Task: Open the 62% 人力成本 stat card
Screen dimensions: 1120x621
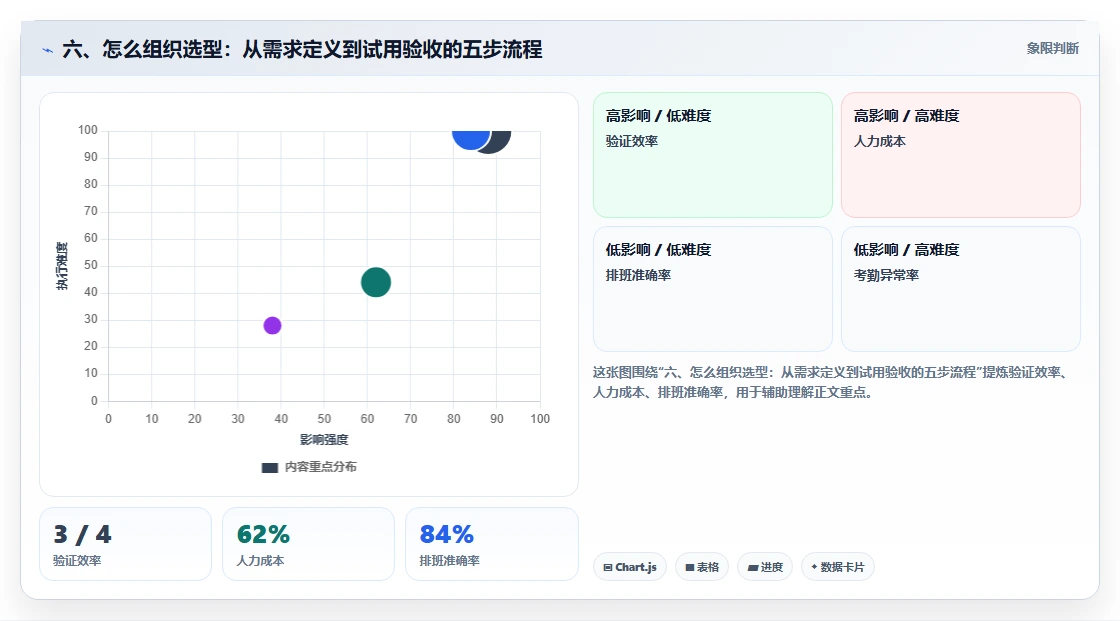Action: click(x=309, y=544)
